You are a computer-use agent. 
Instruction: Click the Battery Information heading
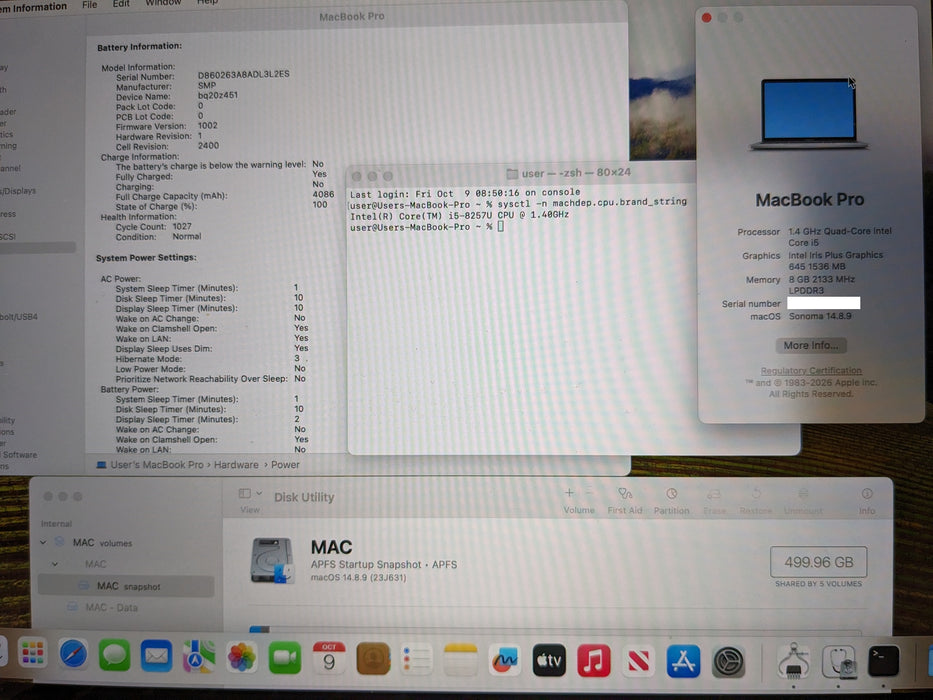tap(139, 46)
